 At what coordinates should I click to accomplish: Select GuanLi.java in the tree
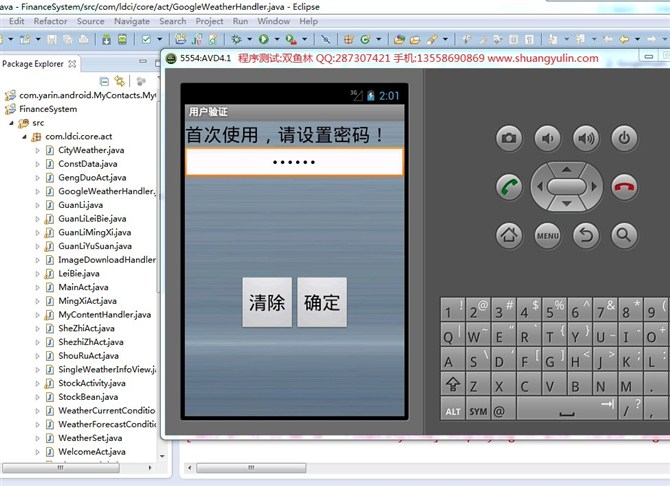tap(80, 205)
